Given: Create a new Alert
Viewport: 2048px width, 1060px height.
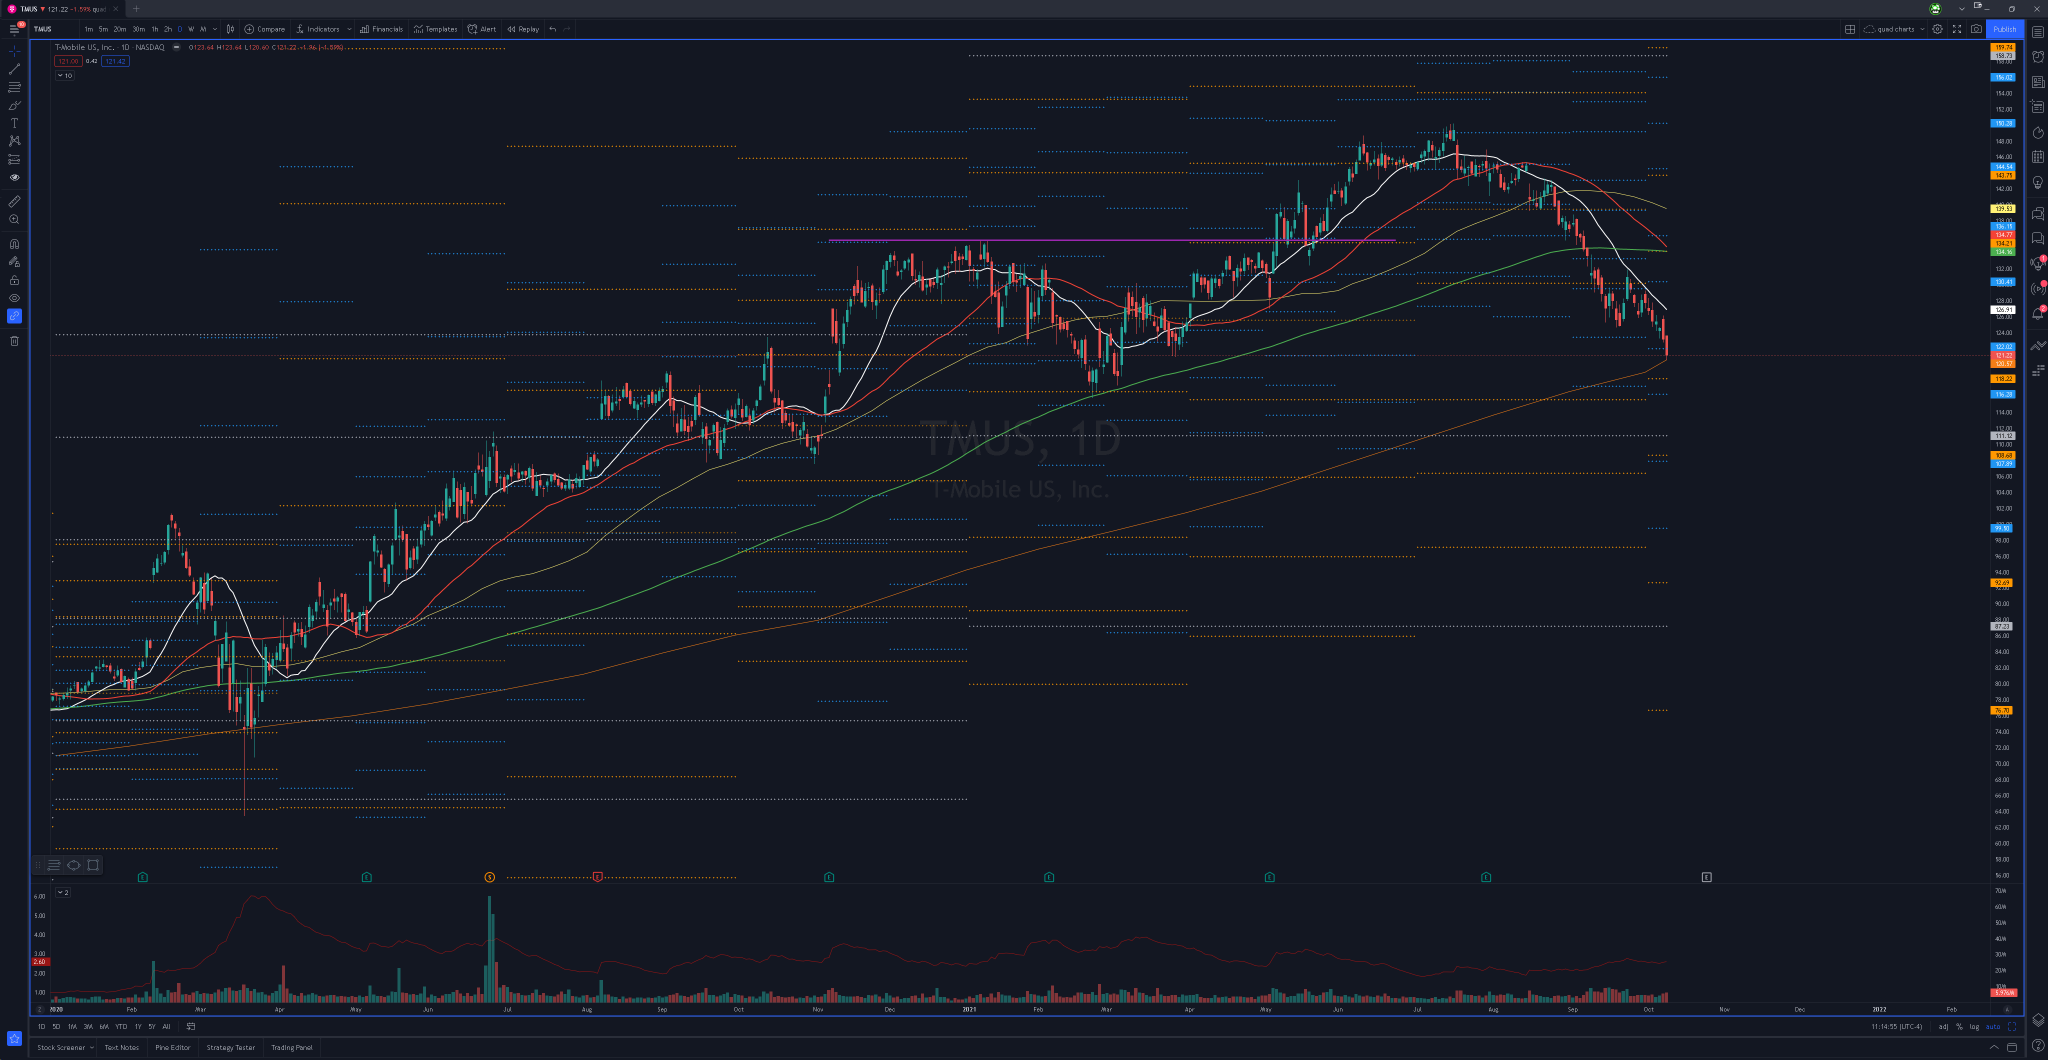Looking at the screenshot, I should [482, 29].
